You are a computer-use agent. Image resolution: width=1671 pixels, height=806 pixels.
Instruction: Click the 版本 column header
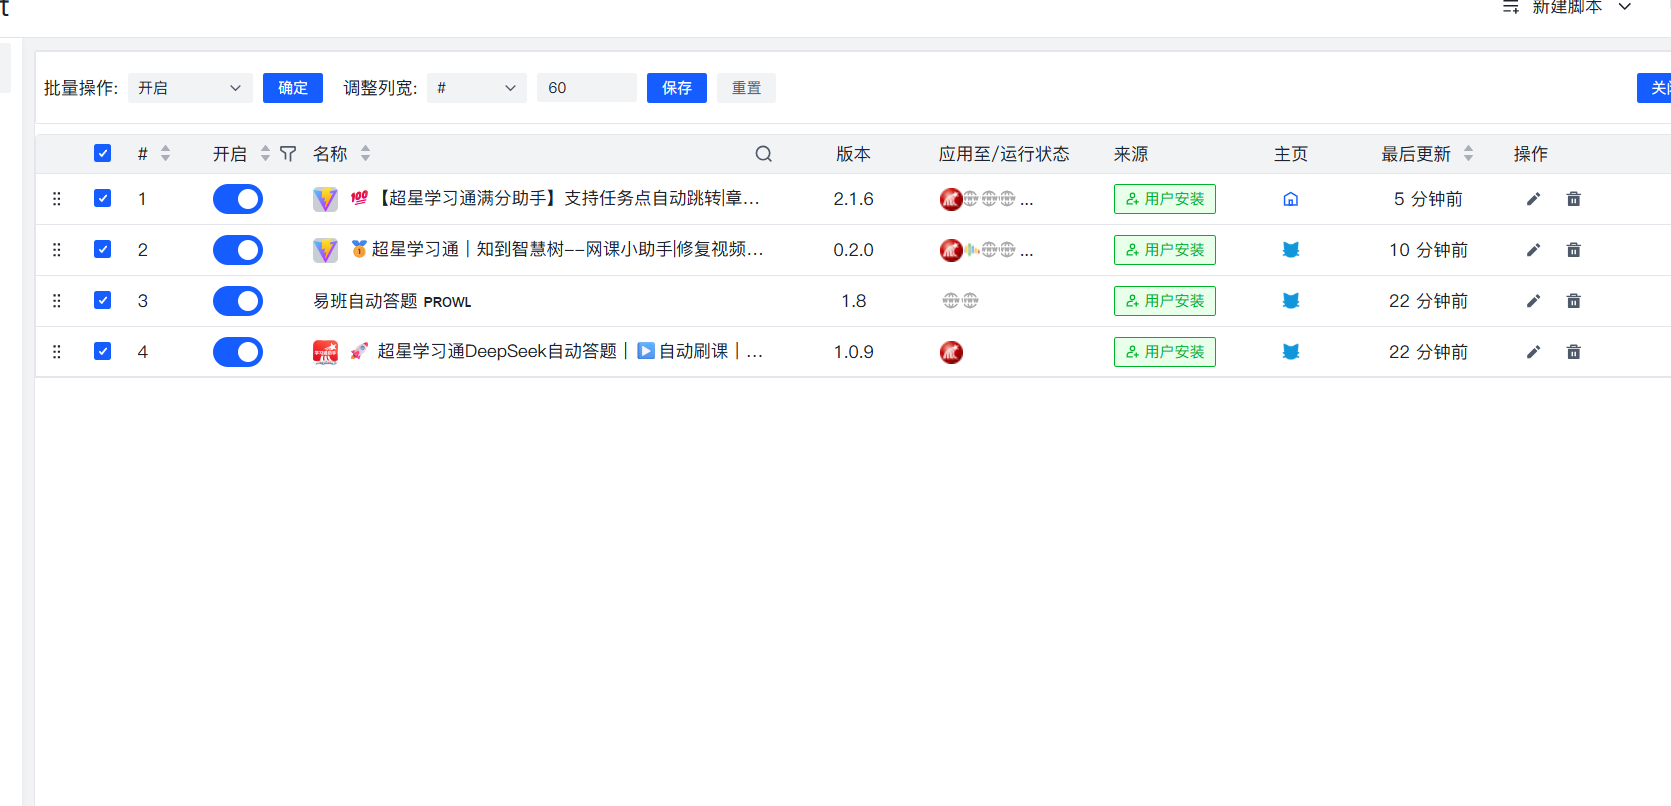pyautogui.click(x=853, y=154)
